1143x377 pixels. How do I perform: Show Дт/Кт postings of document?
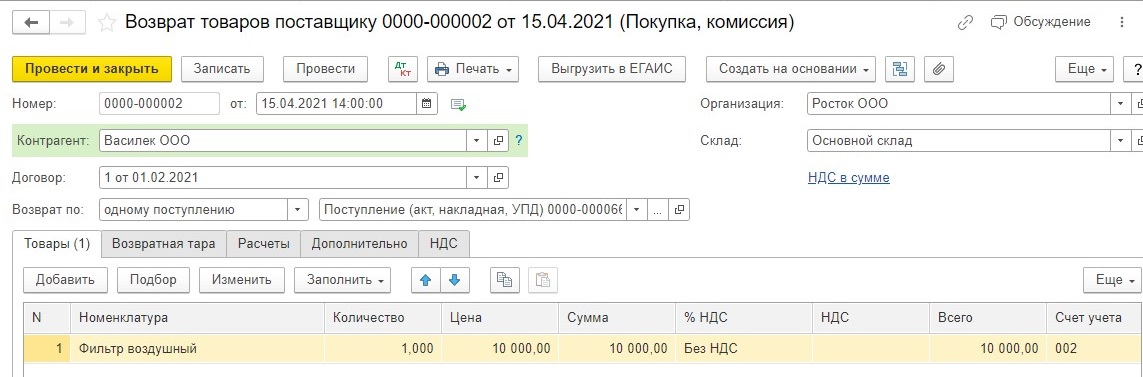click(x=402, y=69)
